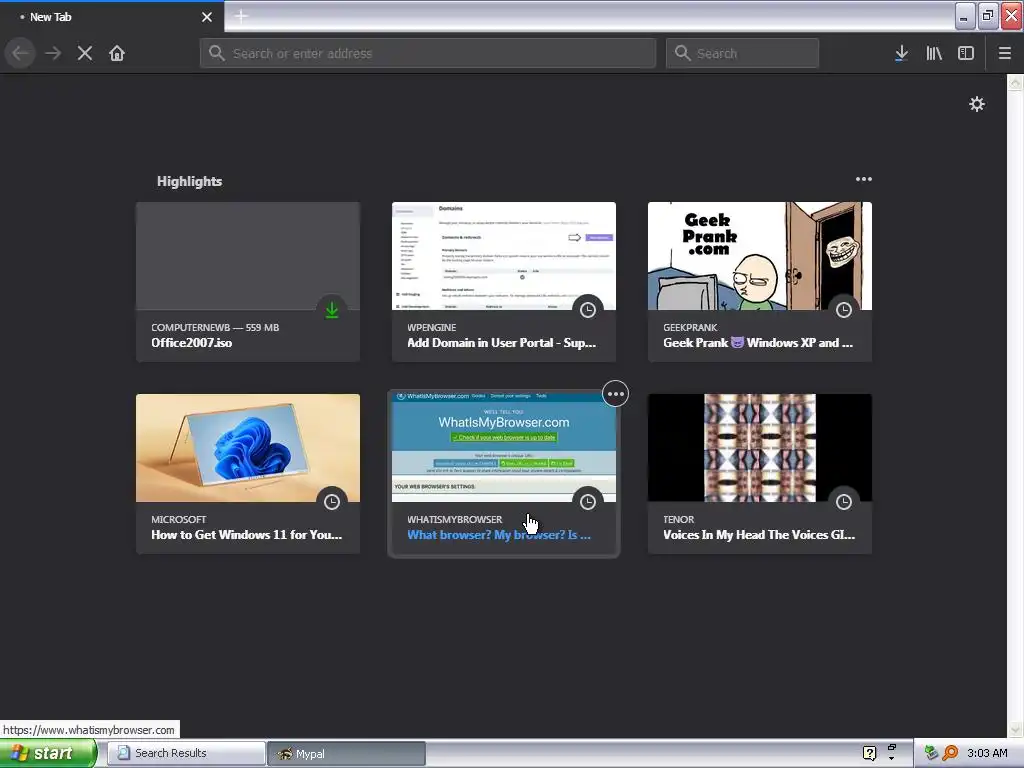Click green download icon on Office2007 card
This screenshot has width=1024, height=768.
pos(332,310)
